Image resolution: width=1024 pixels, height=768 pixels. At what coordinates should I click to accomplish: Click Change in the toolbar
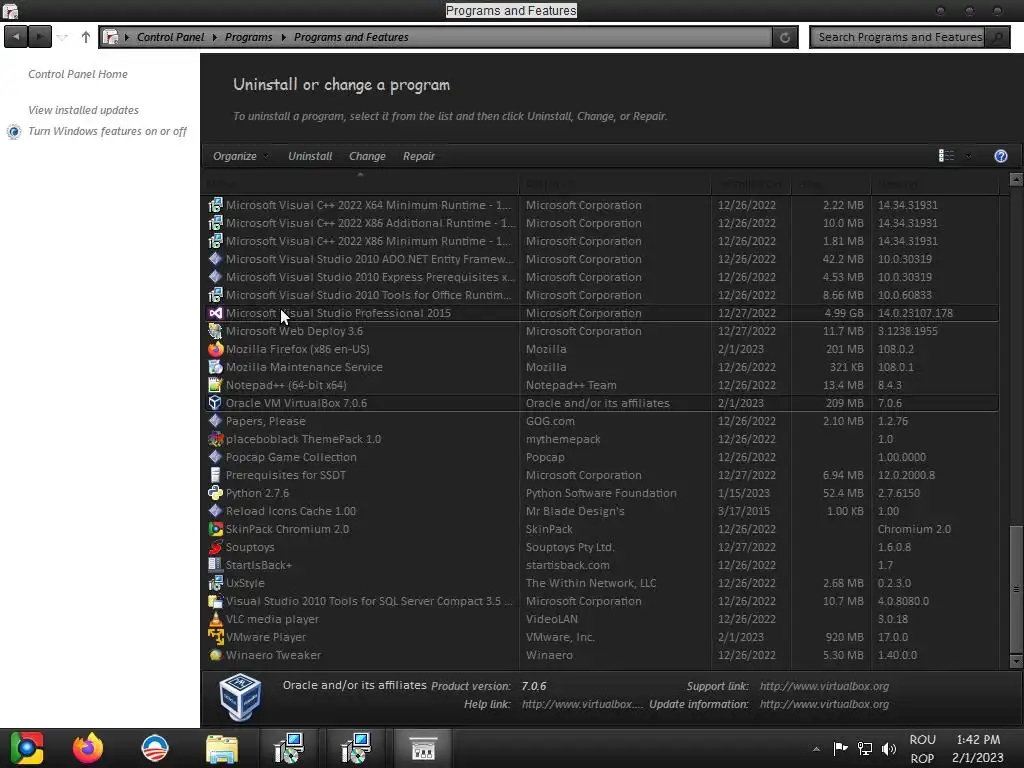pos(367,156)
